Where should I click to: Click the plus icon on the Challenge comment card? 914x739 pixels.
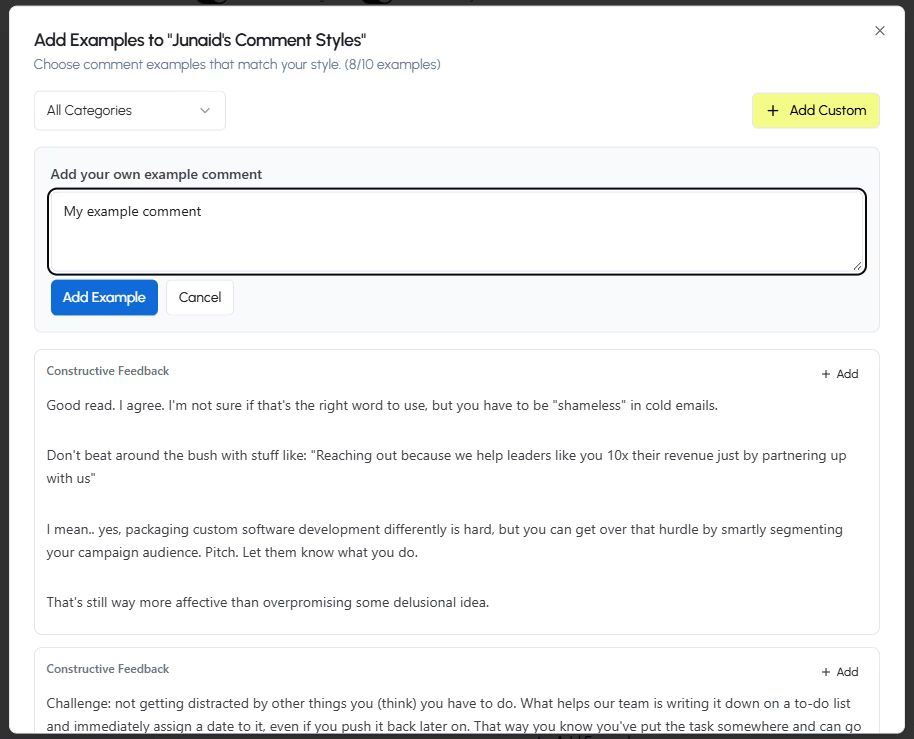click(826, 672)
